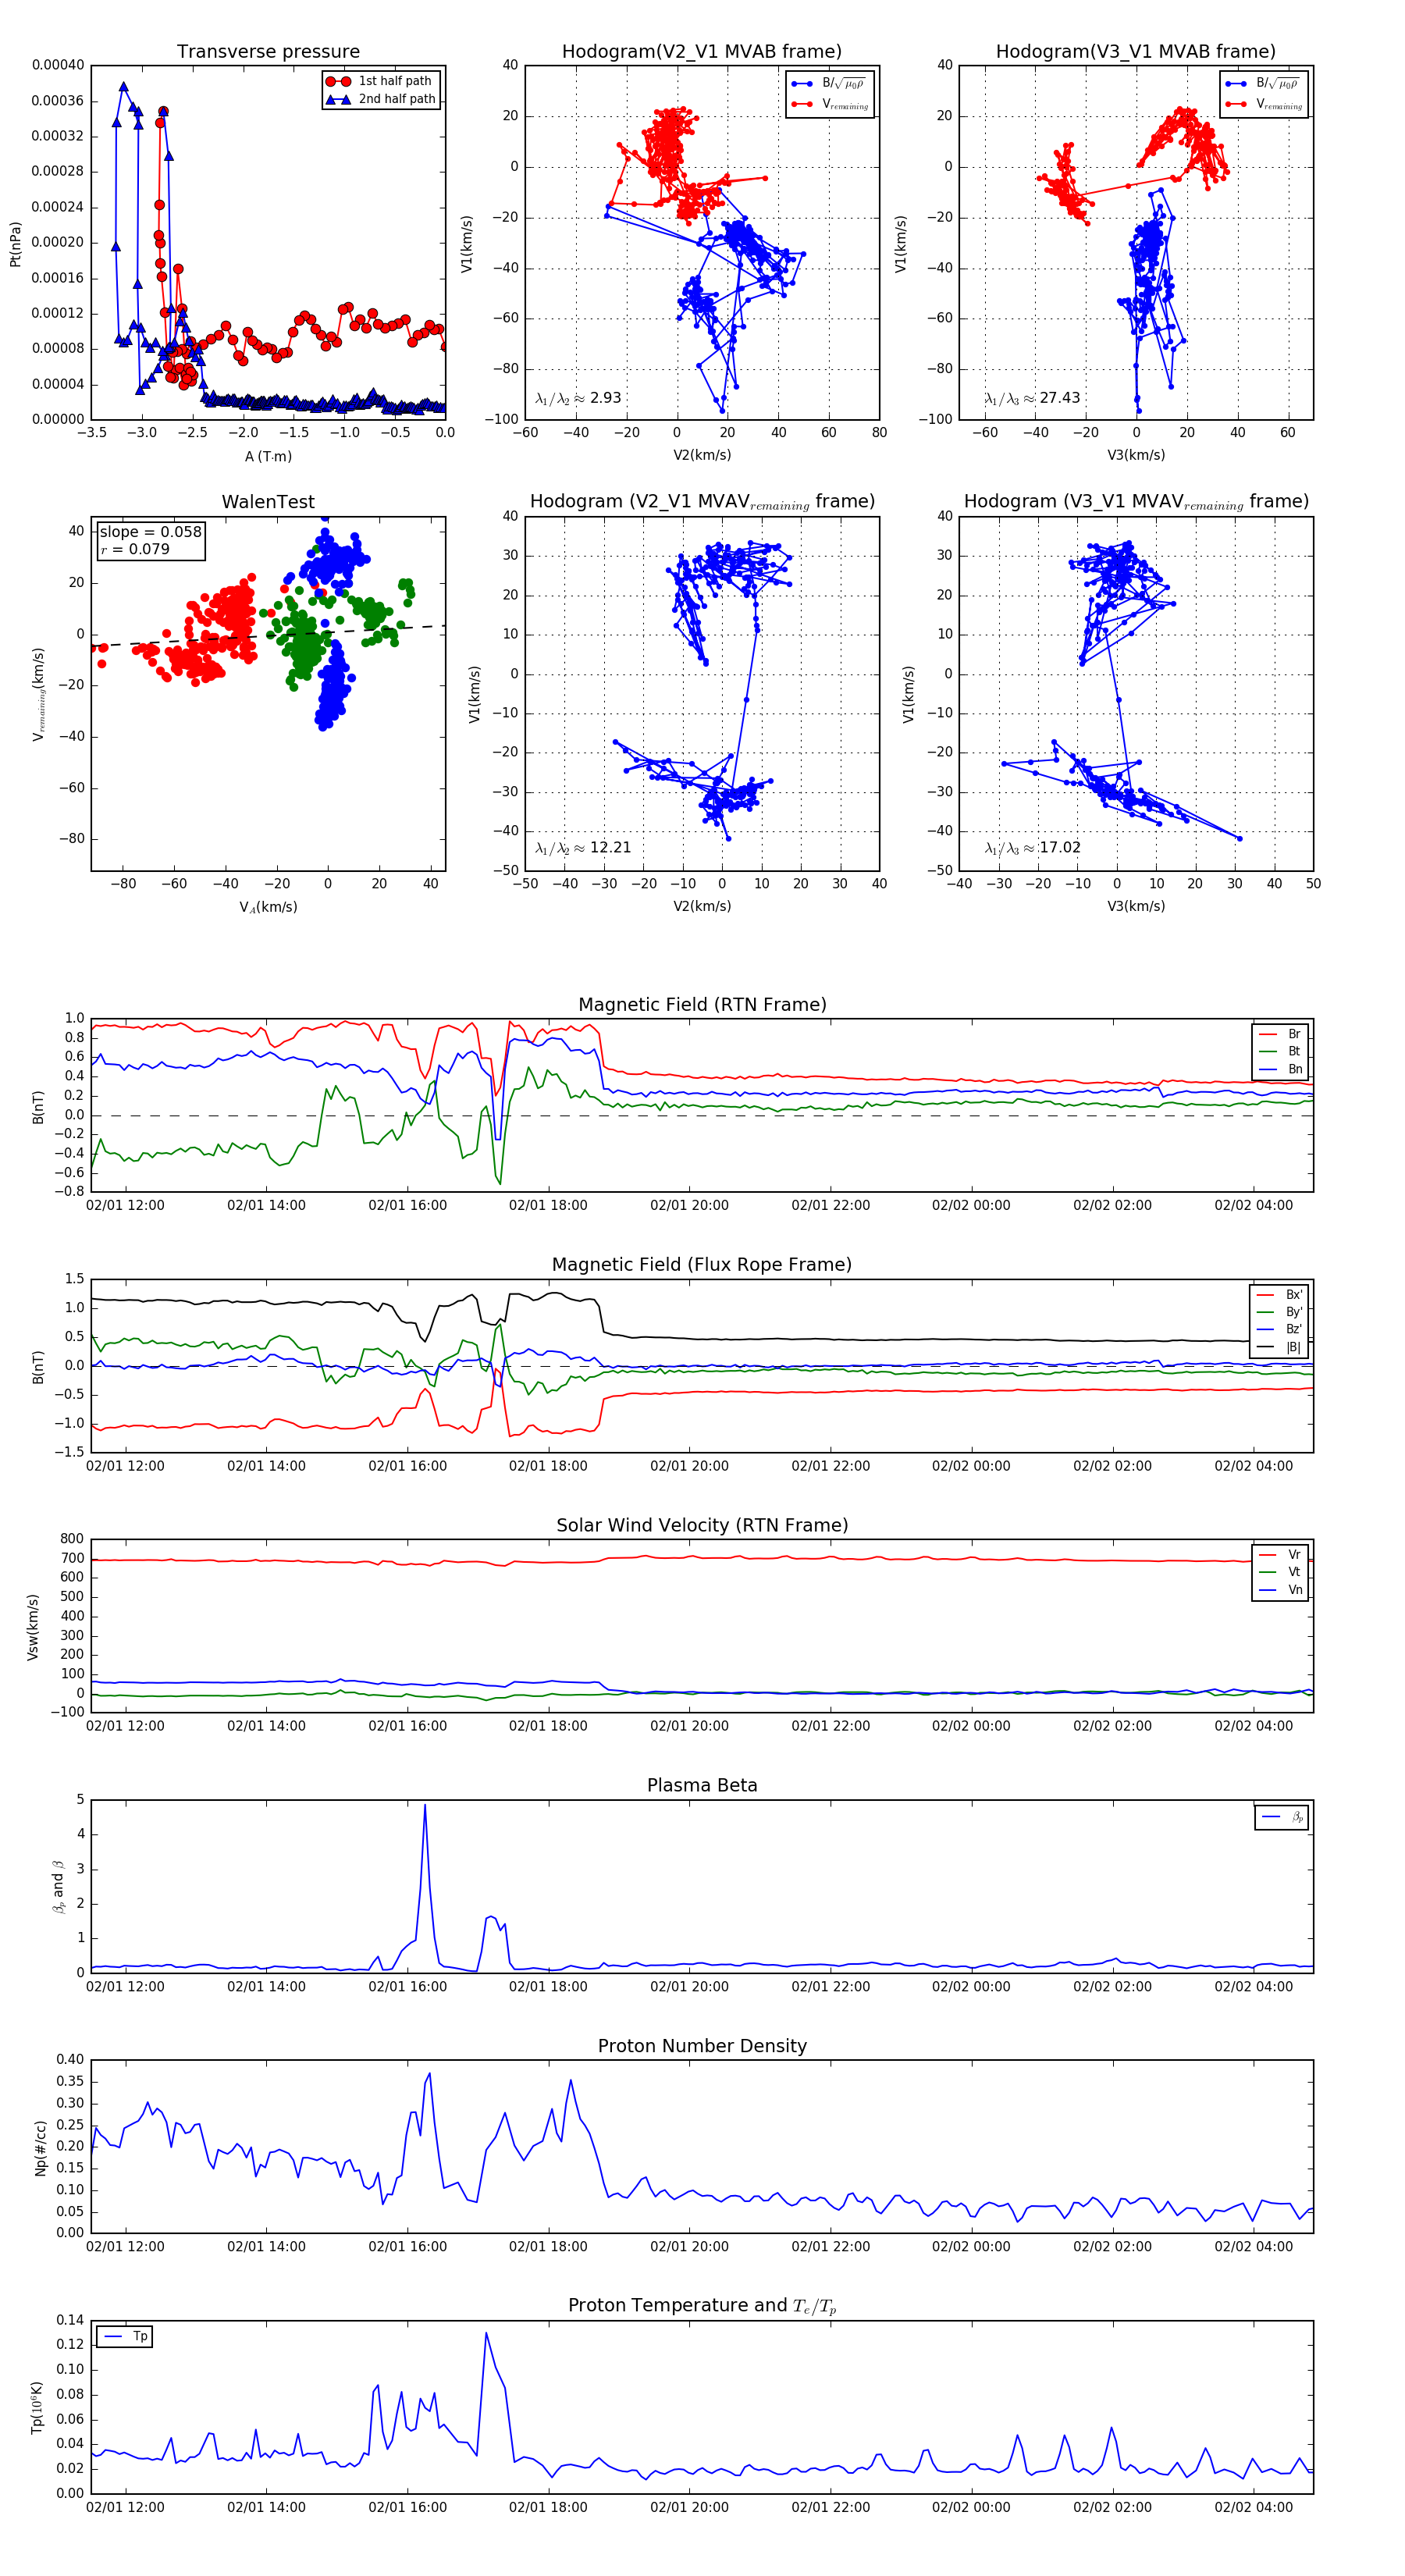Select the eigenvalue ratio annotation '12.21'

tap(583, 848)
